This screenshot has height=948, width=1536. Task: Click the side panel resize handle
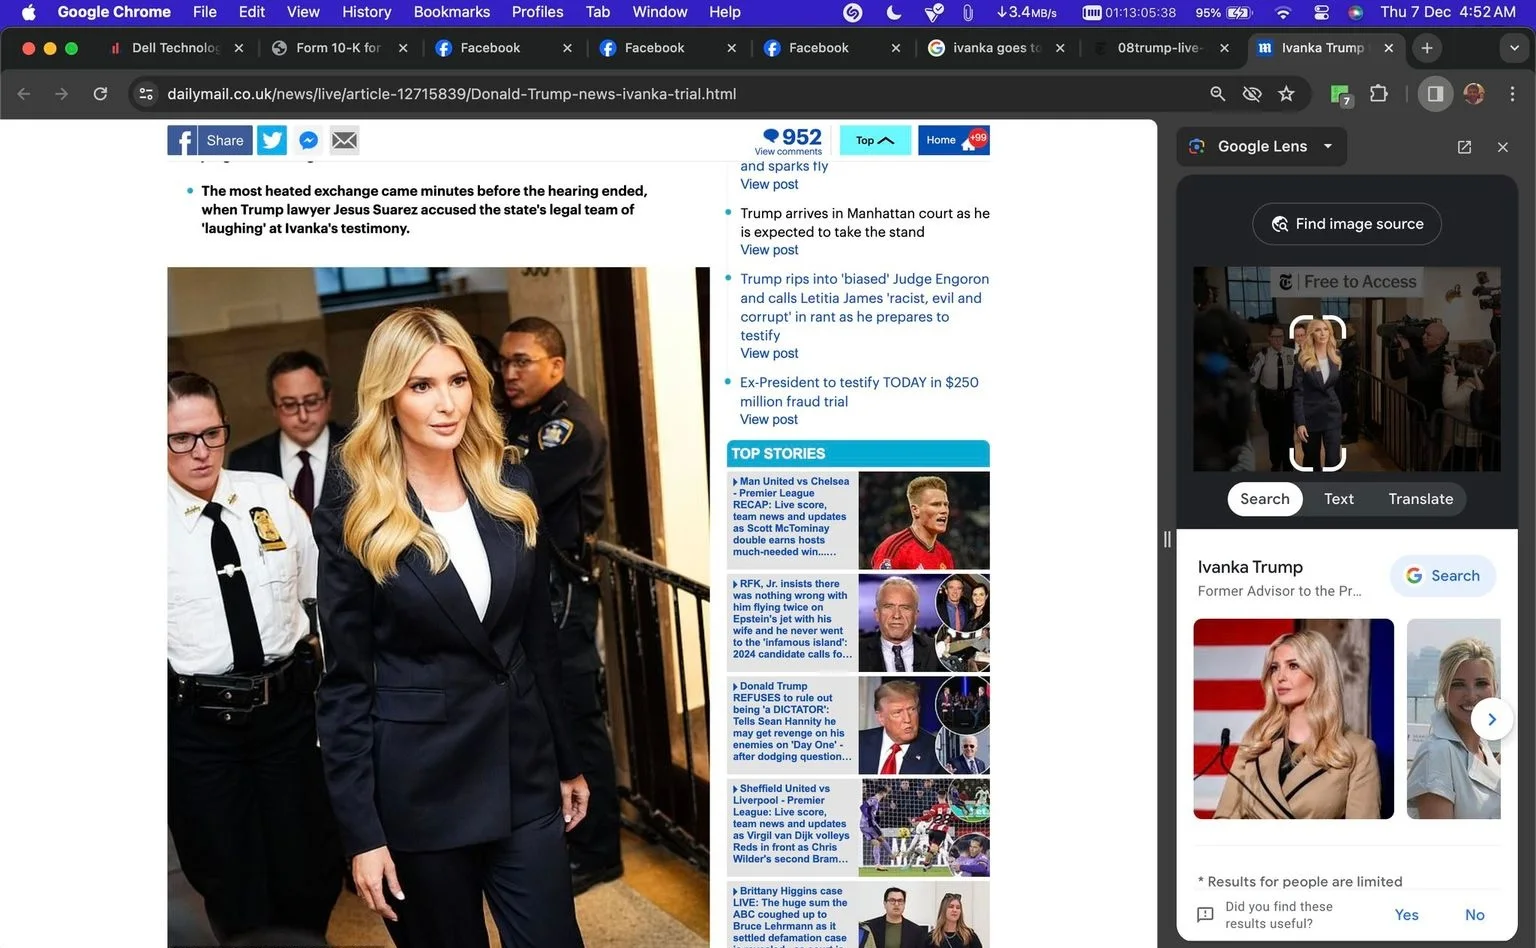click(1167, 539)
